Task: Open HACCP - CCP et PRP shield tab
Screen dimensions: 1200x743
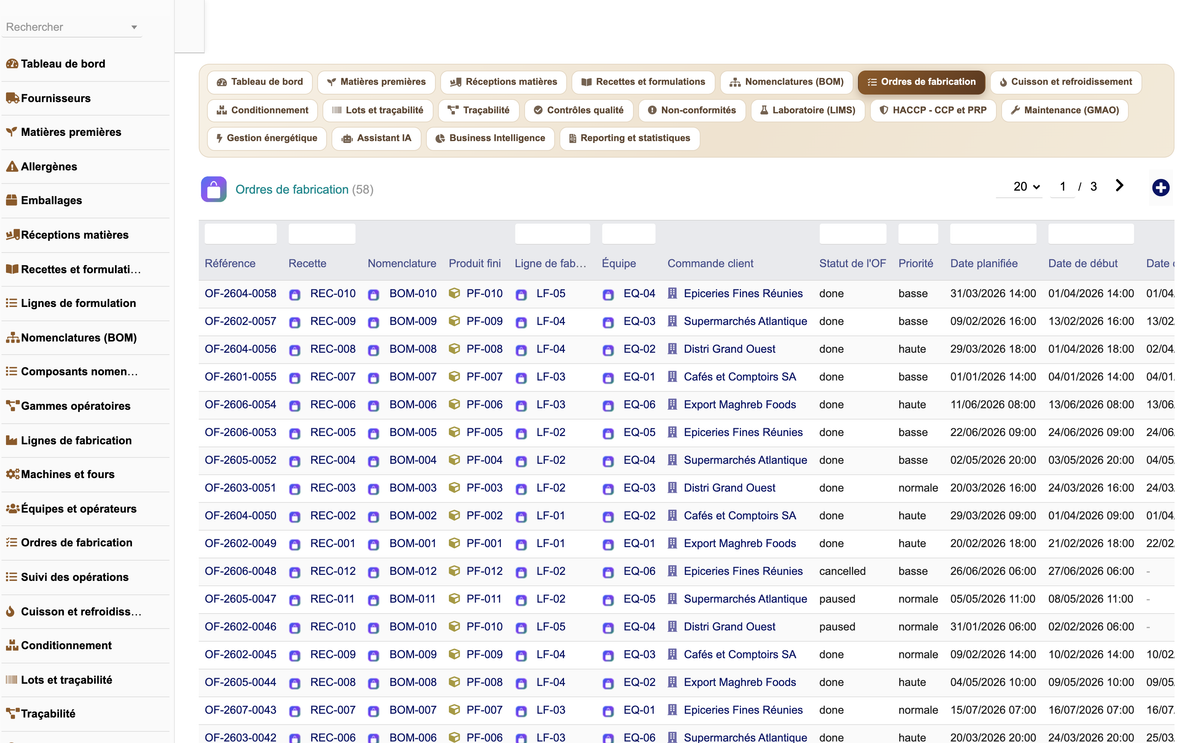Action: [x=932, y=110]
